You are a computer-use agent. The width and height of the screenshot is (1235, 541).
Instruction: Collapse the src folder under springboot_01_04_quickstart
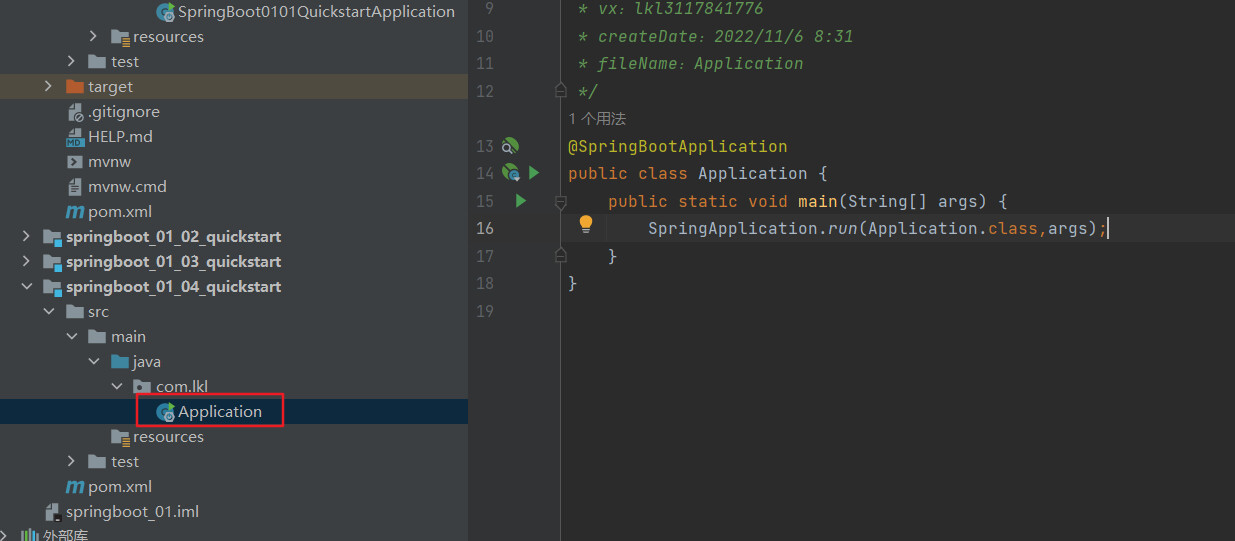tap(49, 311)
